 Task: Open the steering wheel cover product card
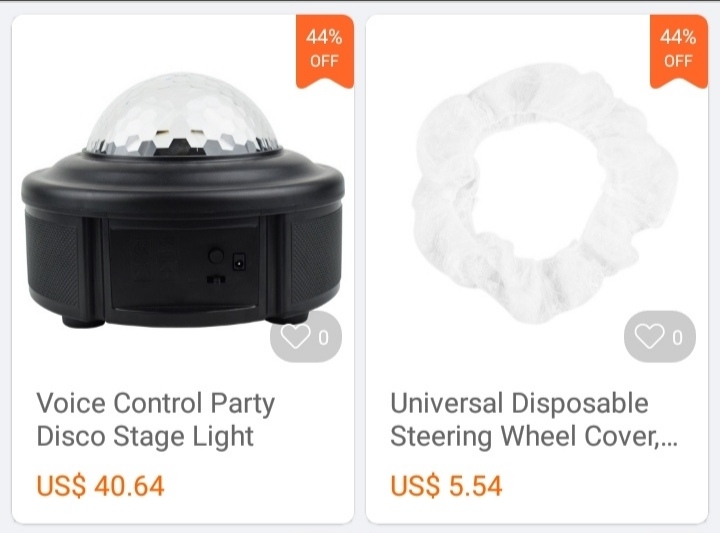(537, 269)
